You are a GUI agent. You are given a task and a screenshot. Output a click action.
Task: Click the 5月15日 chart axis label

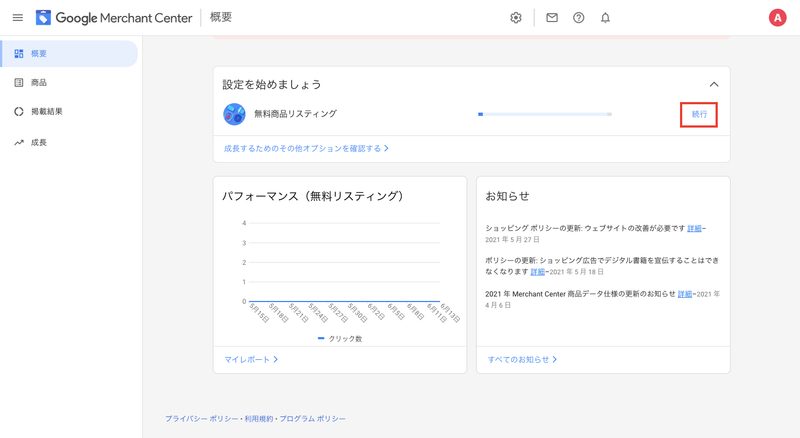click(259, 312)
